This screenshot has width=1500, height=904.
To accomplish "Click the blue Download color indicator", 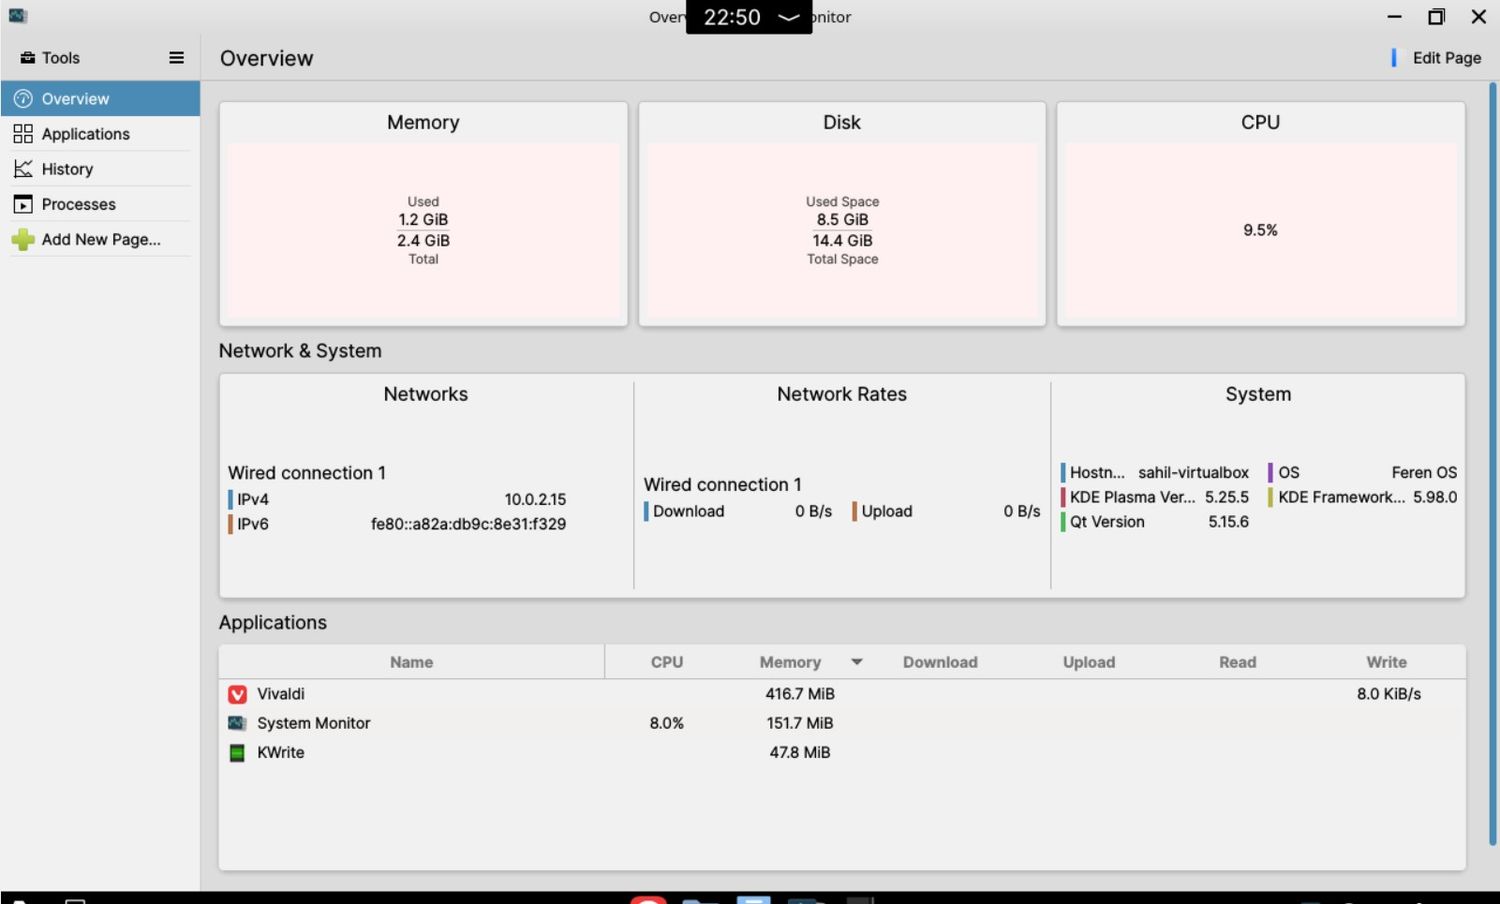I will [x=646, y=511].
